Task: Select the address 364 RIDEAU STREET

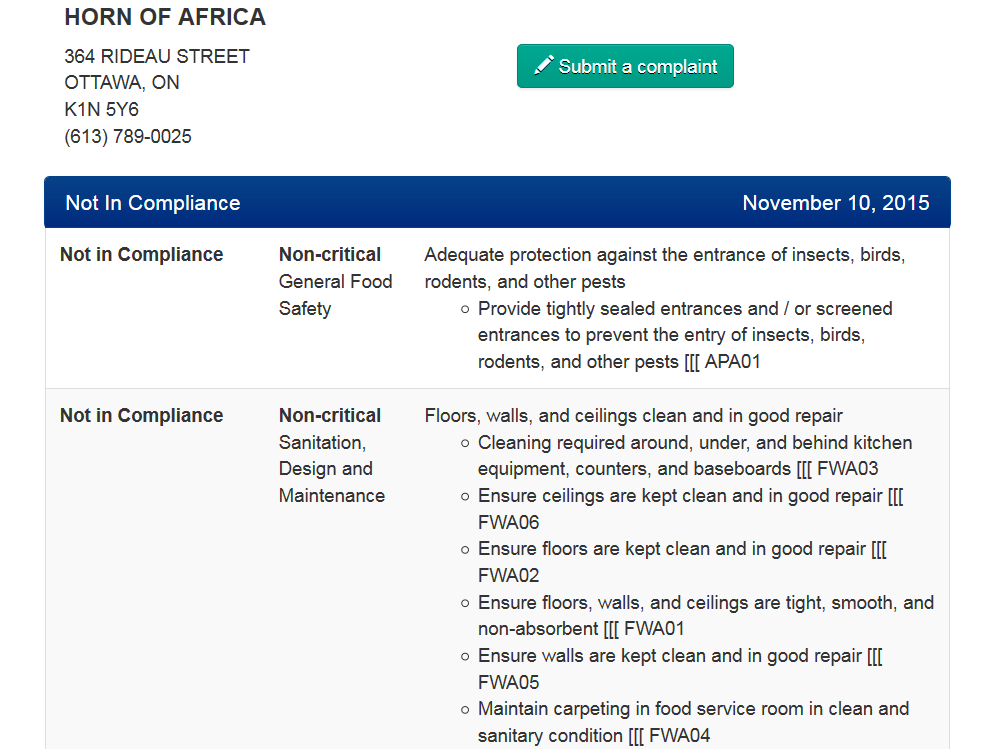Action: point(156,56)
